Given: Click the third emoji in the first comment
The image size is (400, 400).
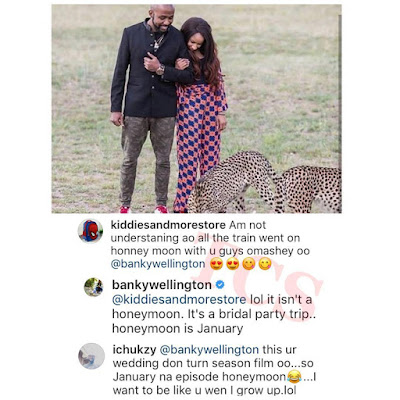Looking at the screenshot, I should [249, 264].
